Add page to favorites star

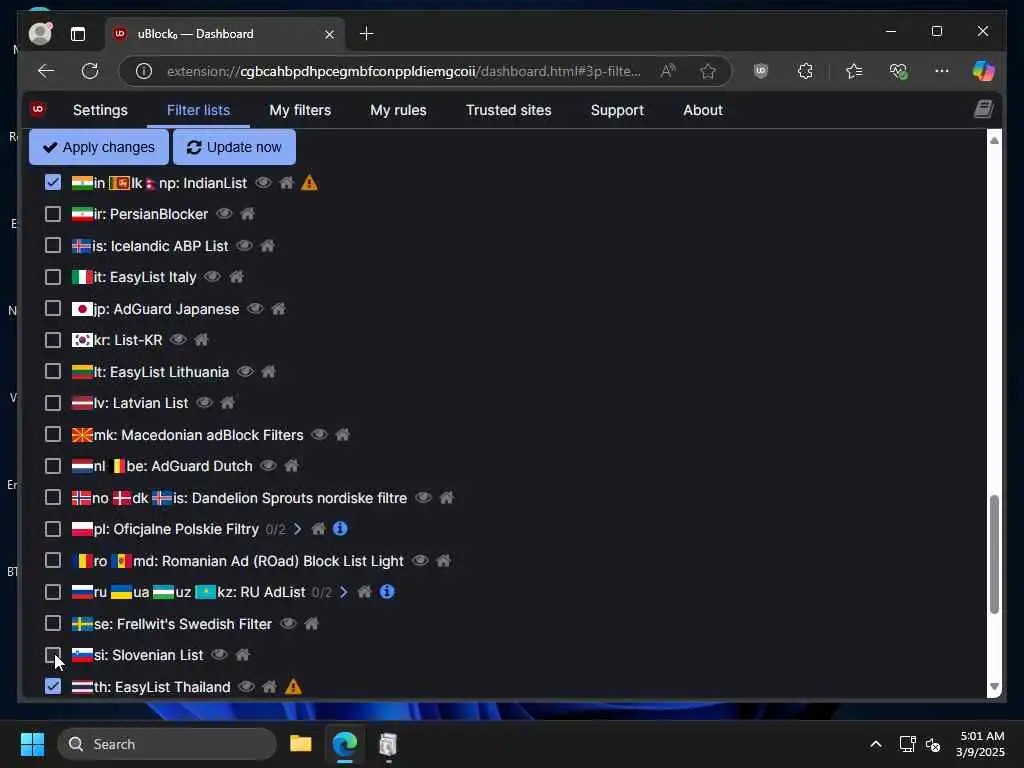click(708, 71)
